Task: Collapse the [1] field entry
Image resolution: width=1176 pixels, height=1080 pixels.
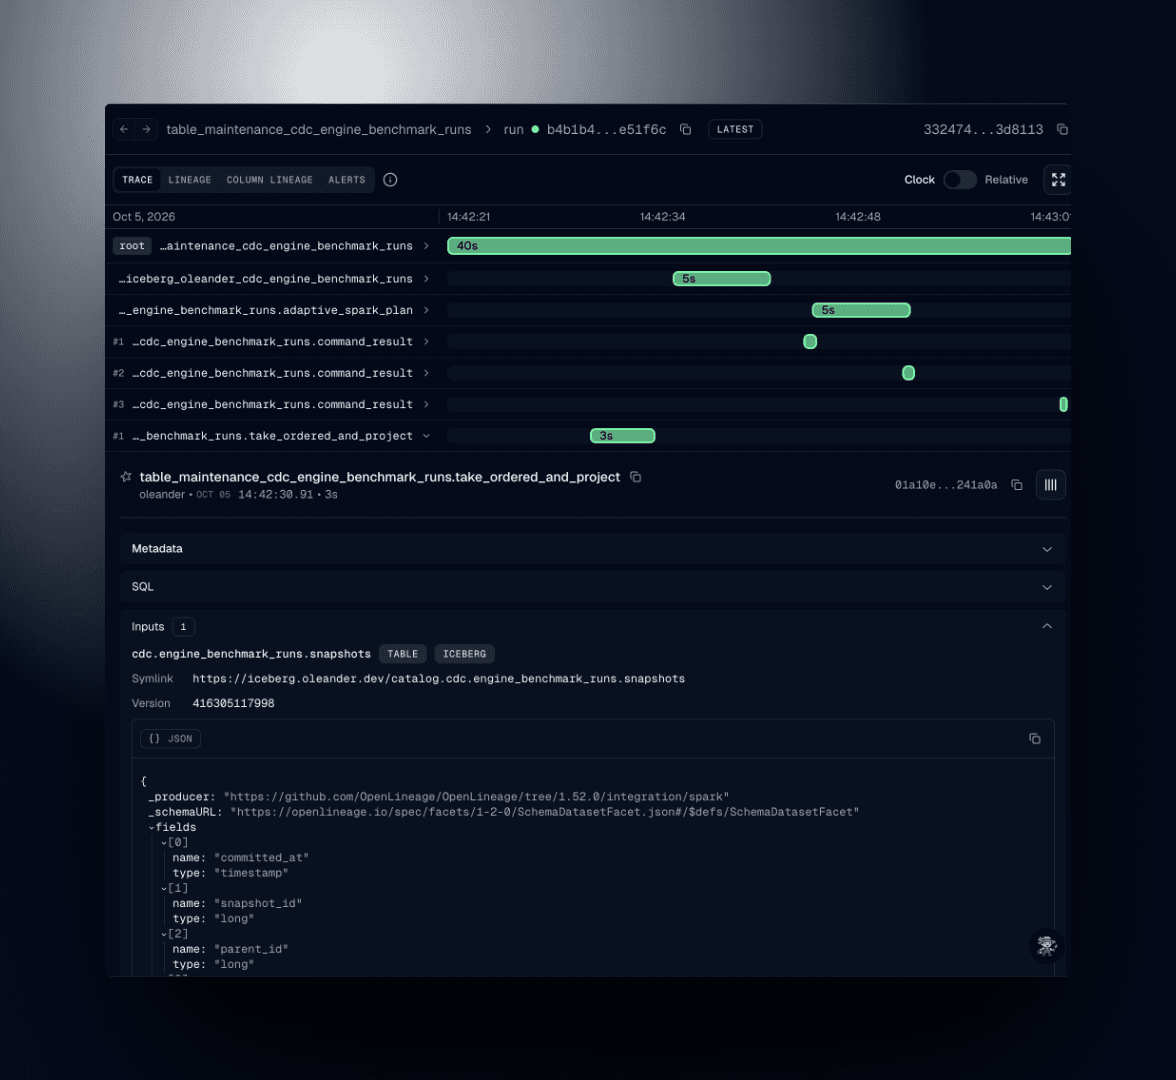Action: click(x=164, y=889)
